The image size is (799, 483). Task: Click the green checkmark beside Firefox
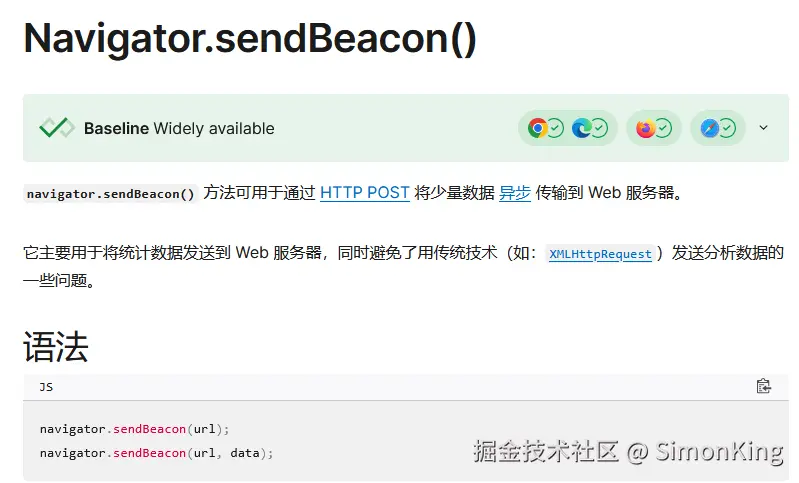(x=663, y=128)
